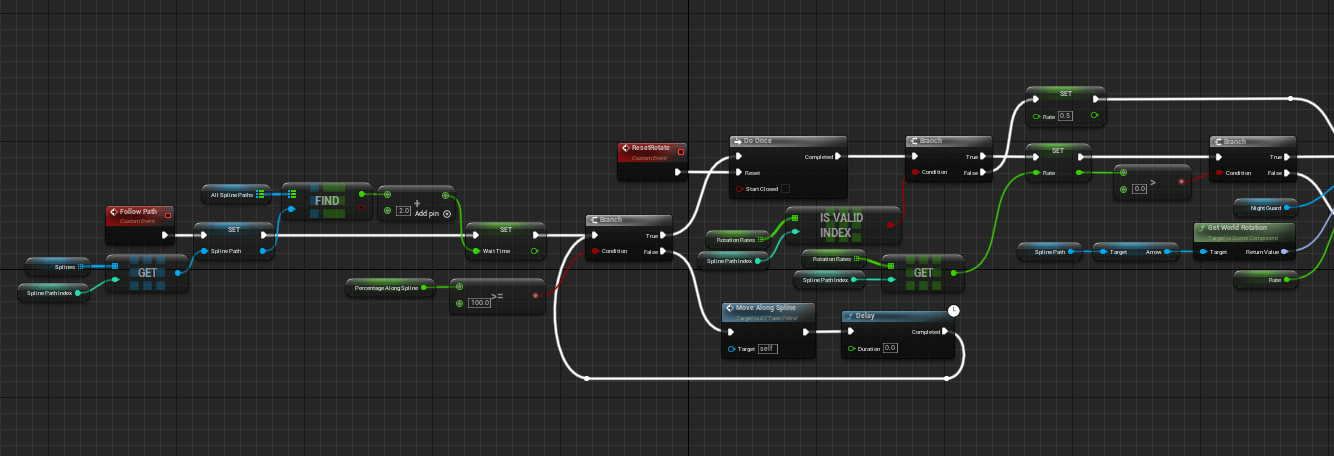
Task: Click the array grid pin on All Spline Paths
Action: click(x=260, y=193)
